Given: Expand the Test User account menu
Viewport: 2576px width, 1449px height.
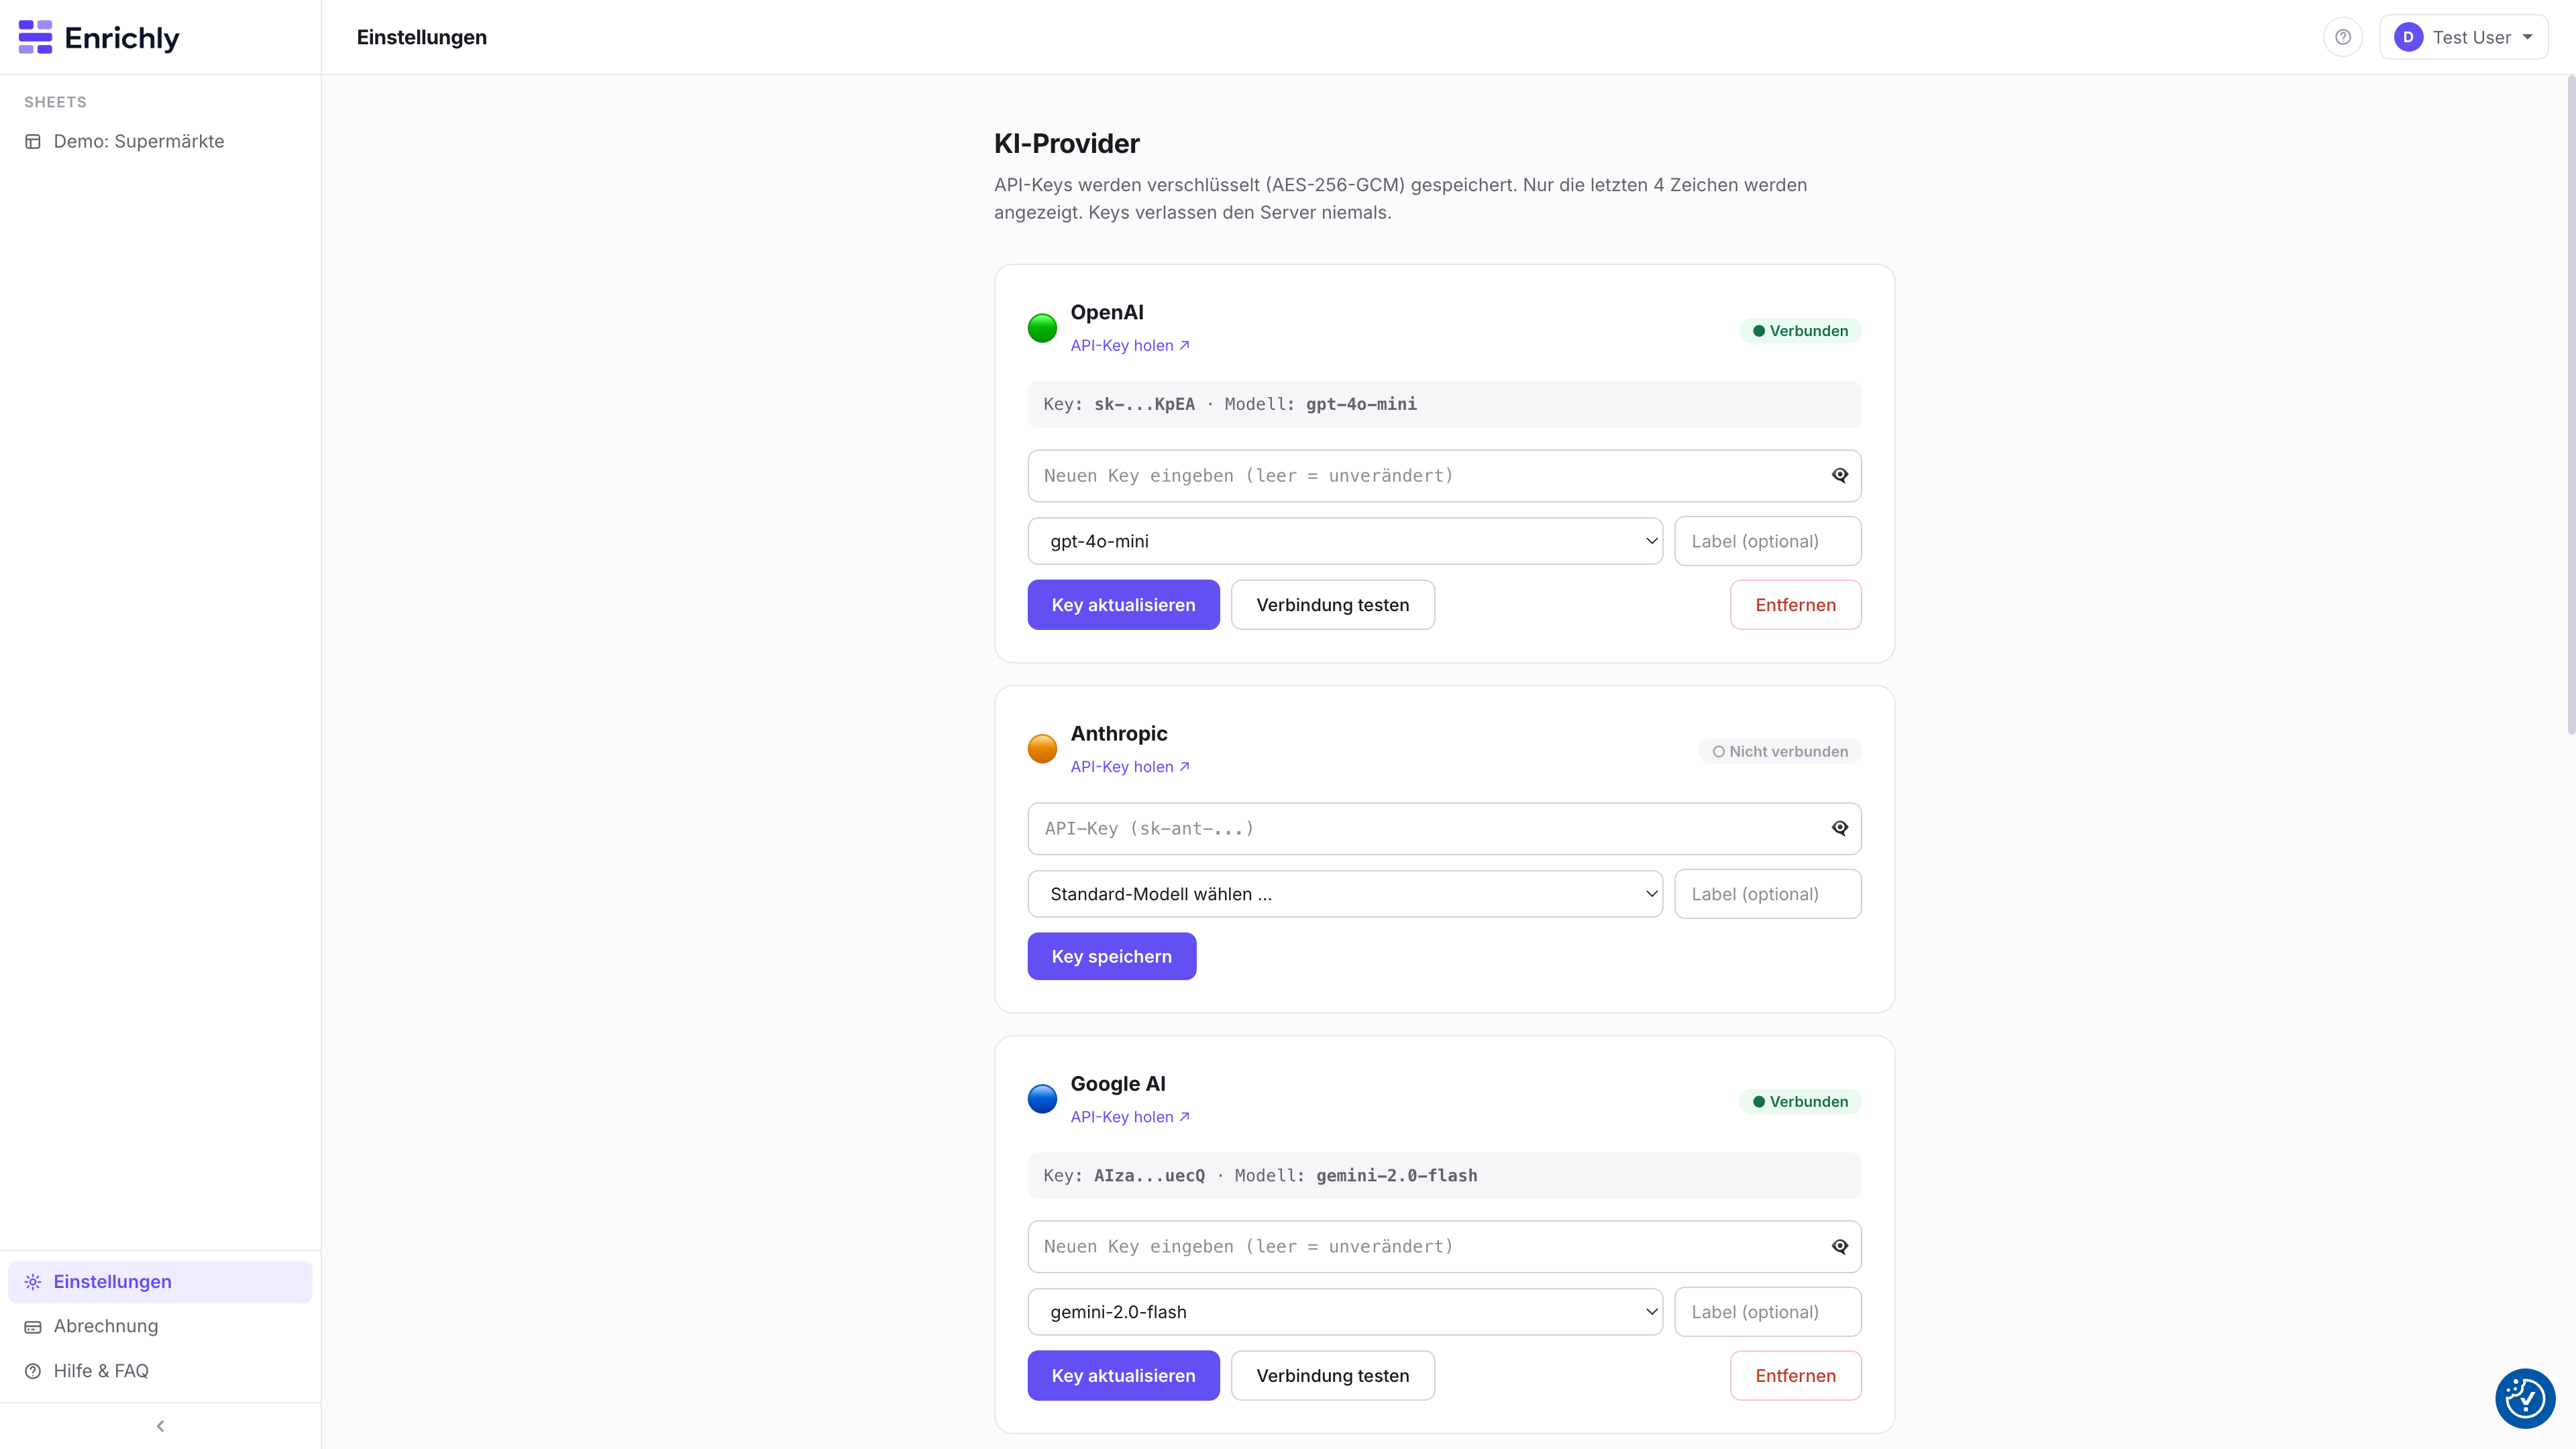Looking at the screenshot, I should pos(2463,37).
